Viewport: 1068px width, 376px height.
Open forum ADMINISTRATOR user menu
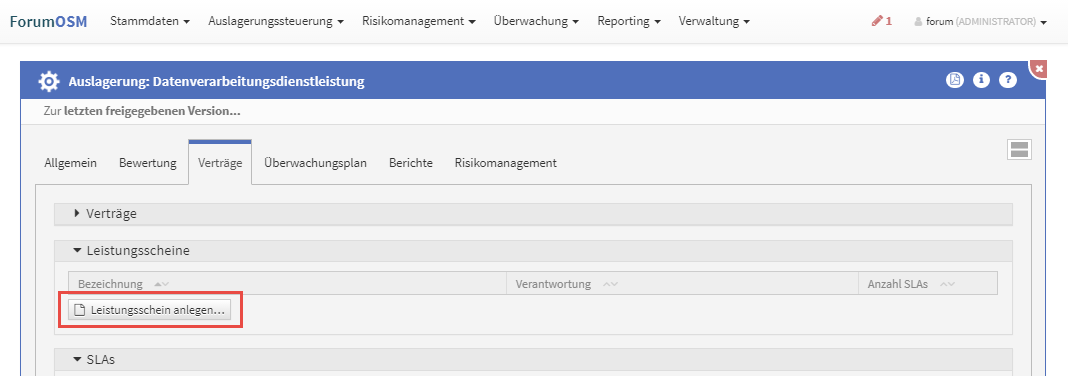coord(980,22)
